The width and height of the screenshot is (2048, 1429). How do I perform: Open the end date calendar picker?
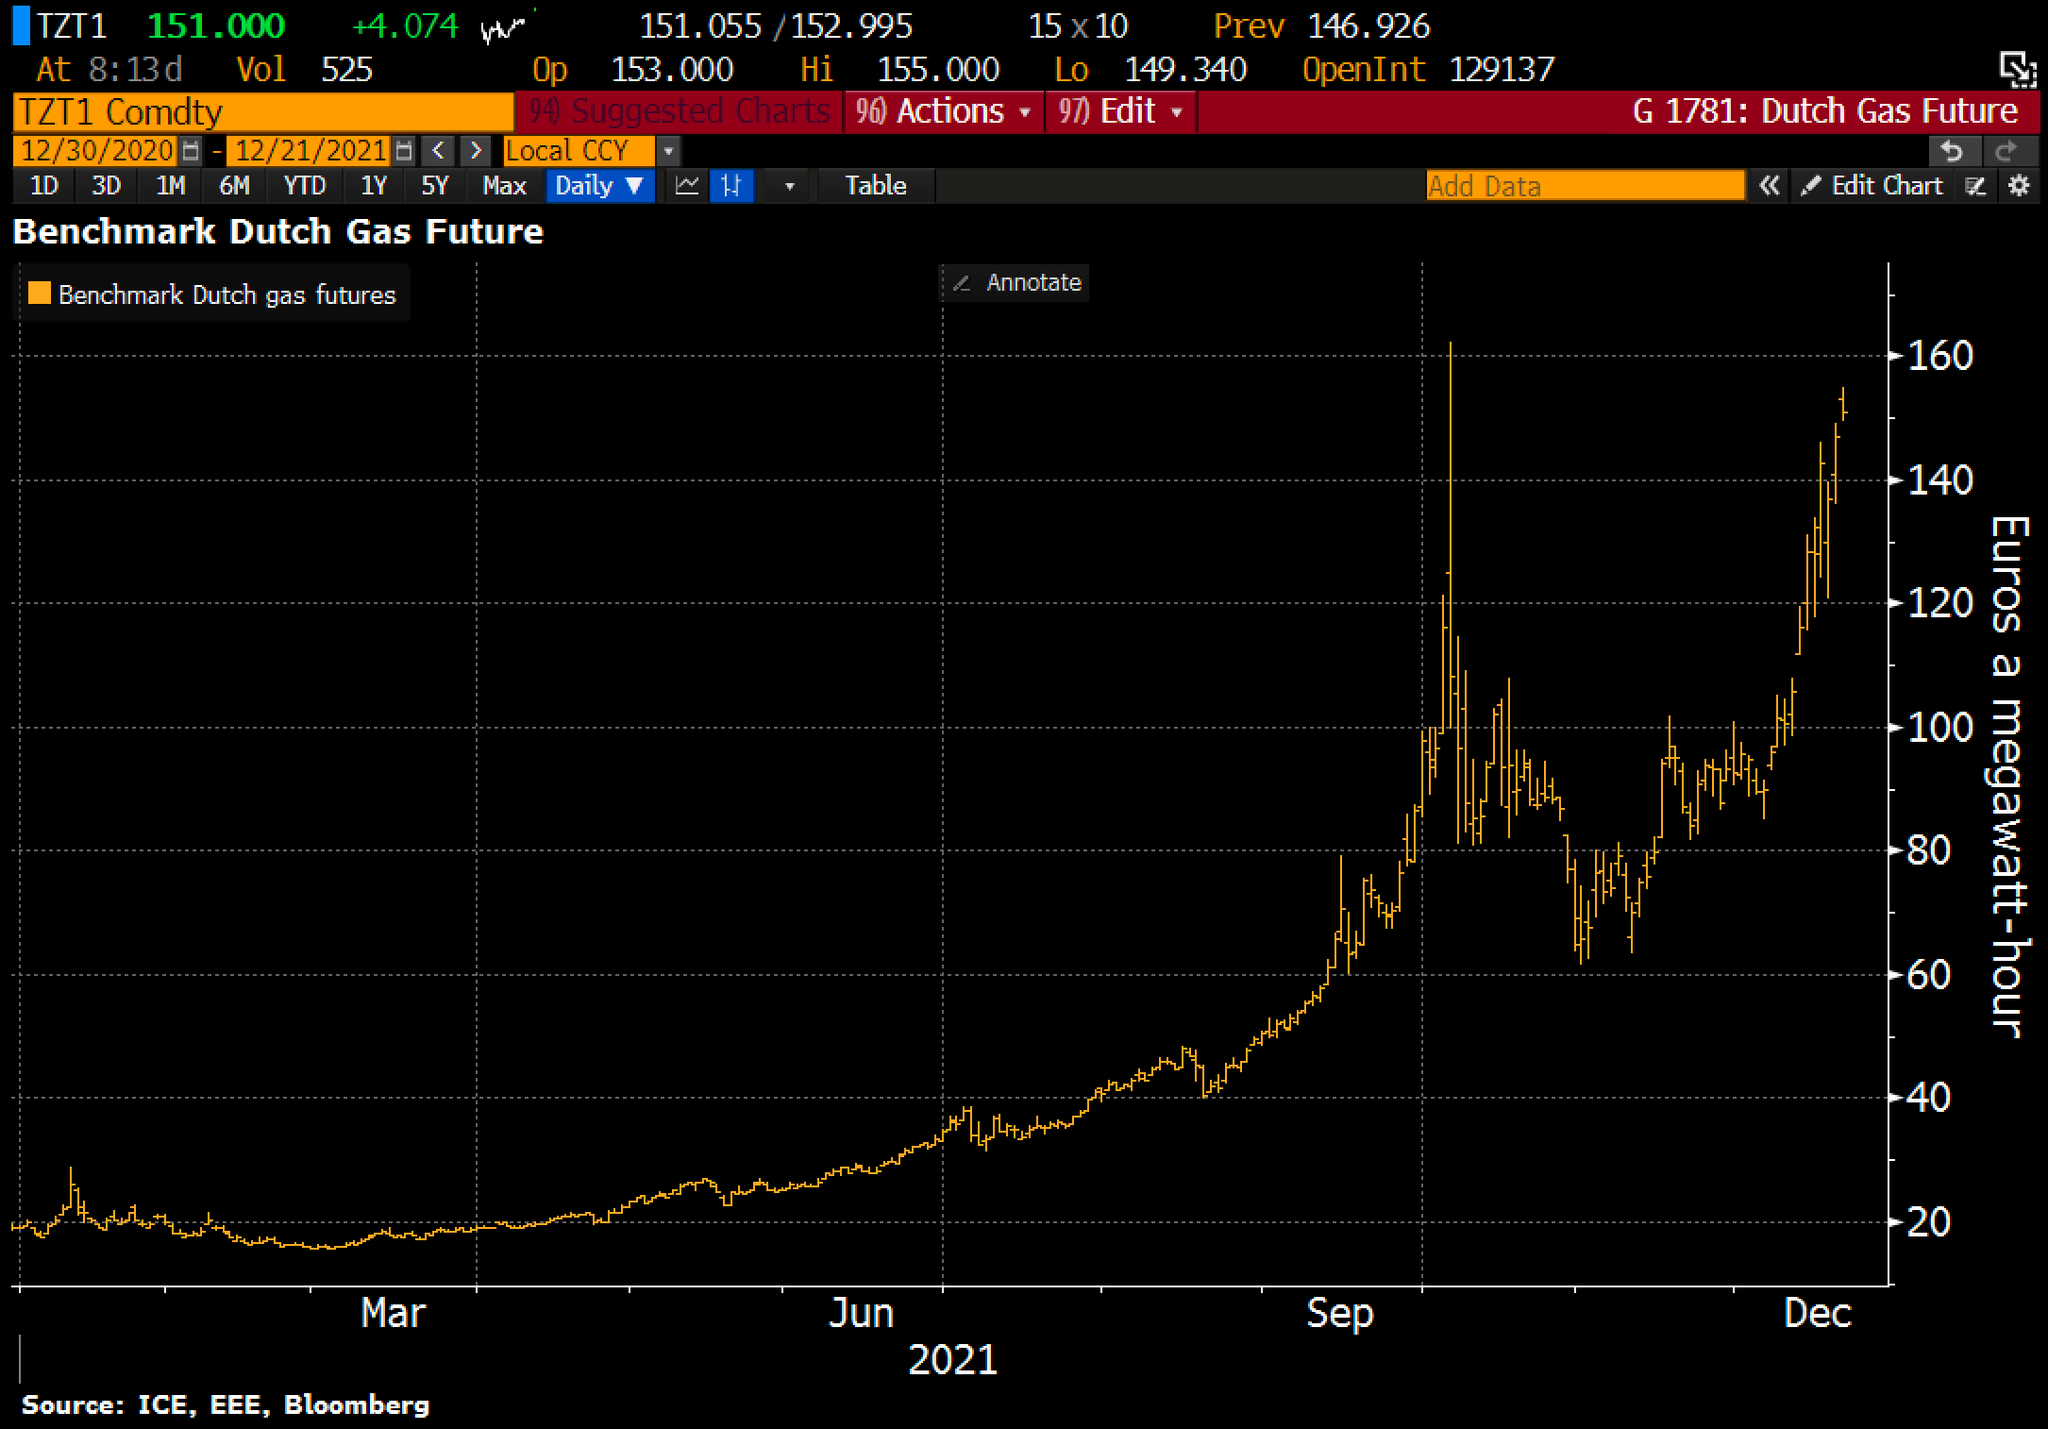tap(403, 151)
